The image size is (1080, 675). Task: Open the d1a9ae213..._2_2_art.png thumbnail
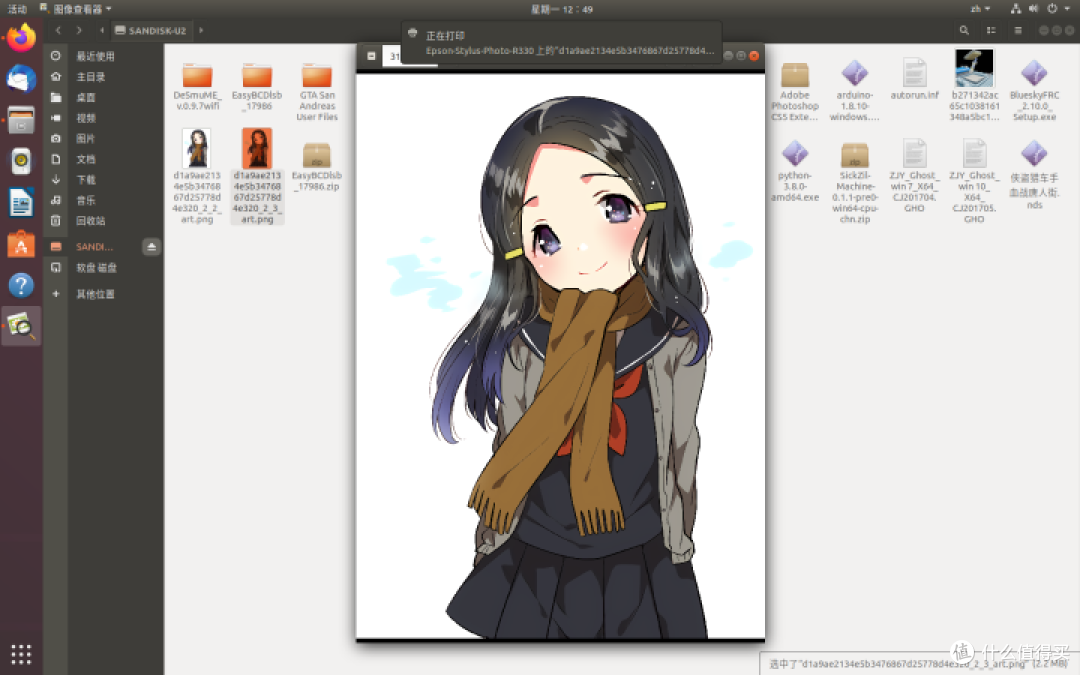[x=197, y=176]
